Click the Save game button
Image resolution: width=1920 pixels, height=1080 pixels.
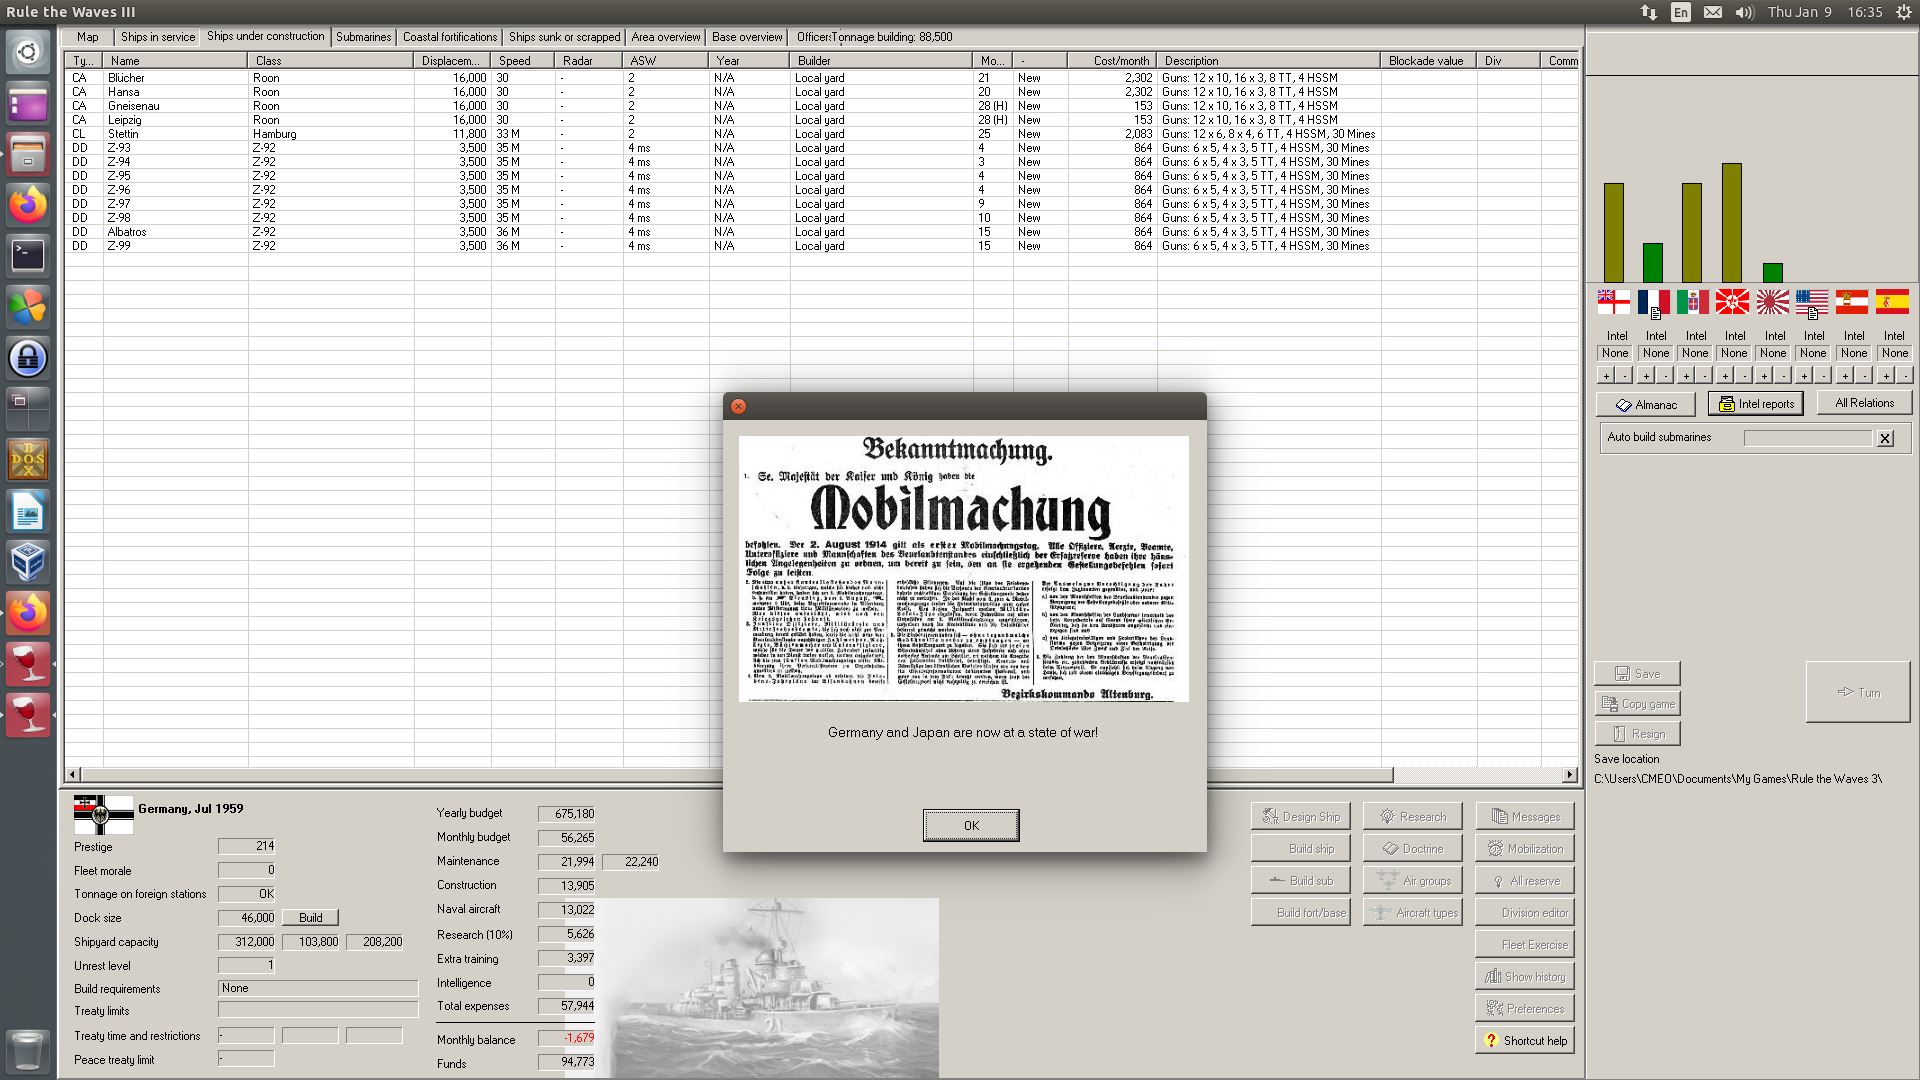(1637, 674)
